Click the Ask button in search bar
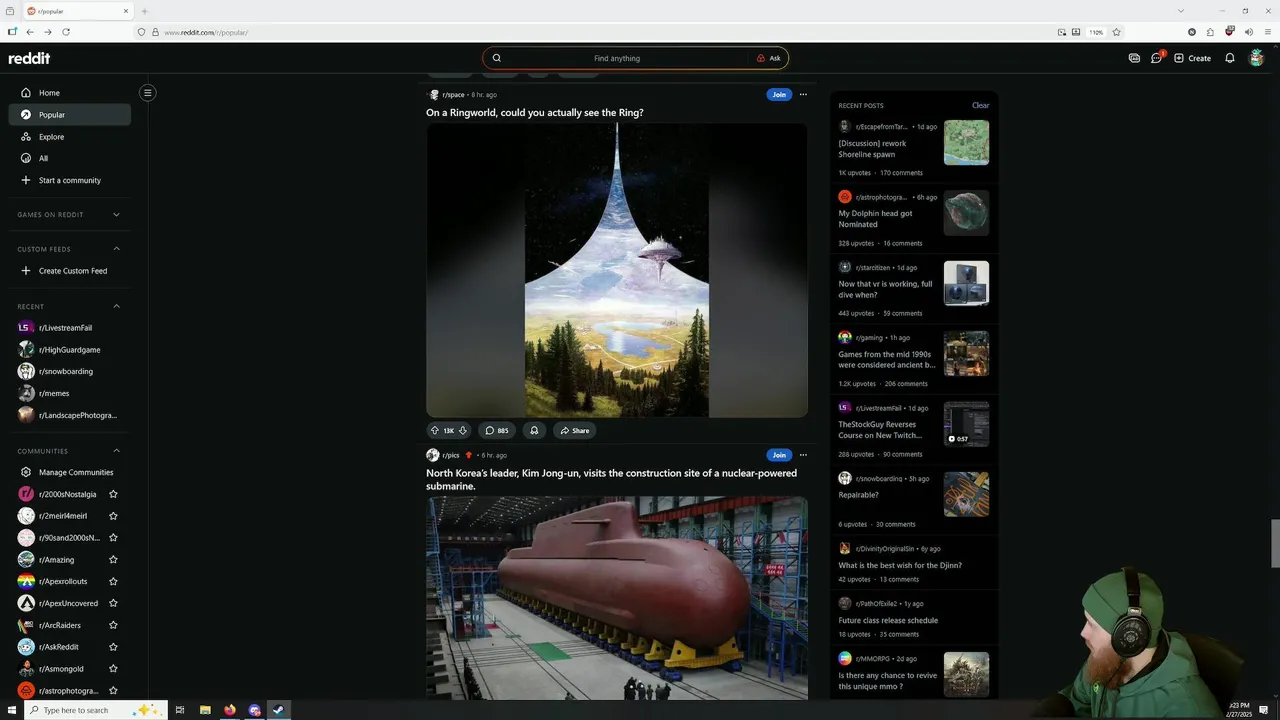 coord(768,58)
